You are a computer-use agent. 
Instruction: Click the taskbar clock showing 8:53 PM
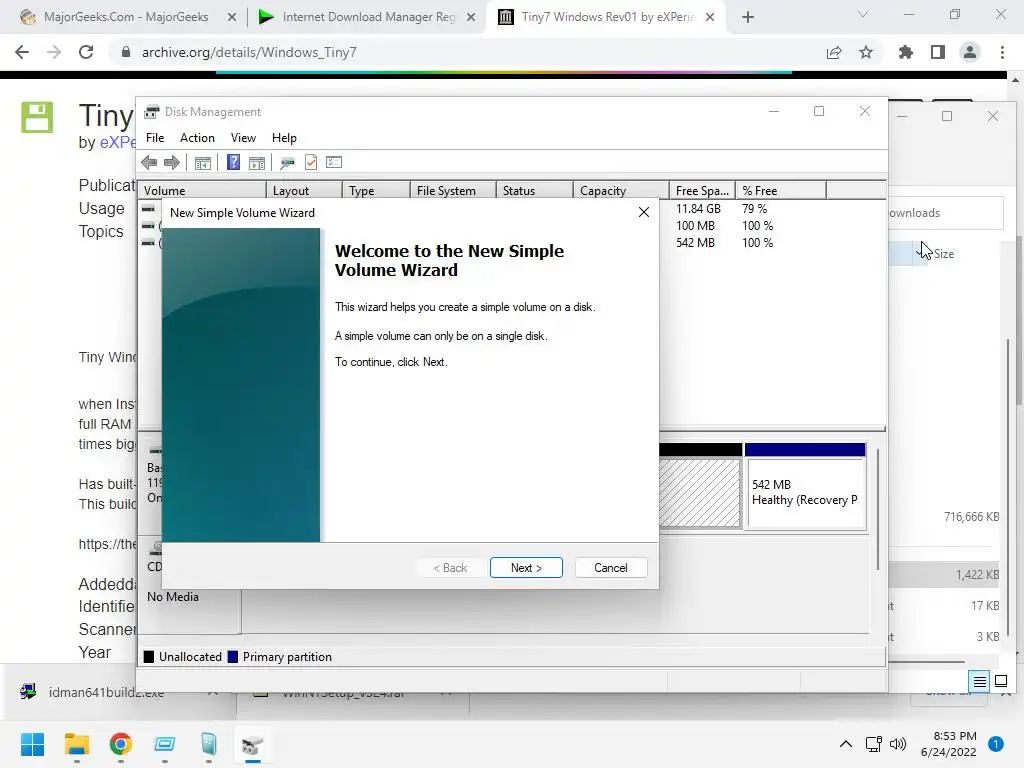[x=949, y=744]
